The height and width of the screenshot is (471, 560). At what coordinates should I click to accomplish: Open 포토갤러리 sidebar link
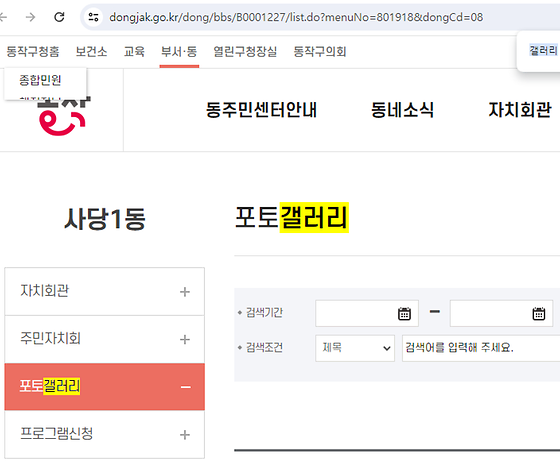pos(50,386)
